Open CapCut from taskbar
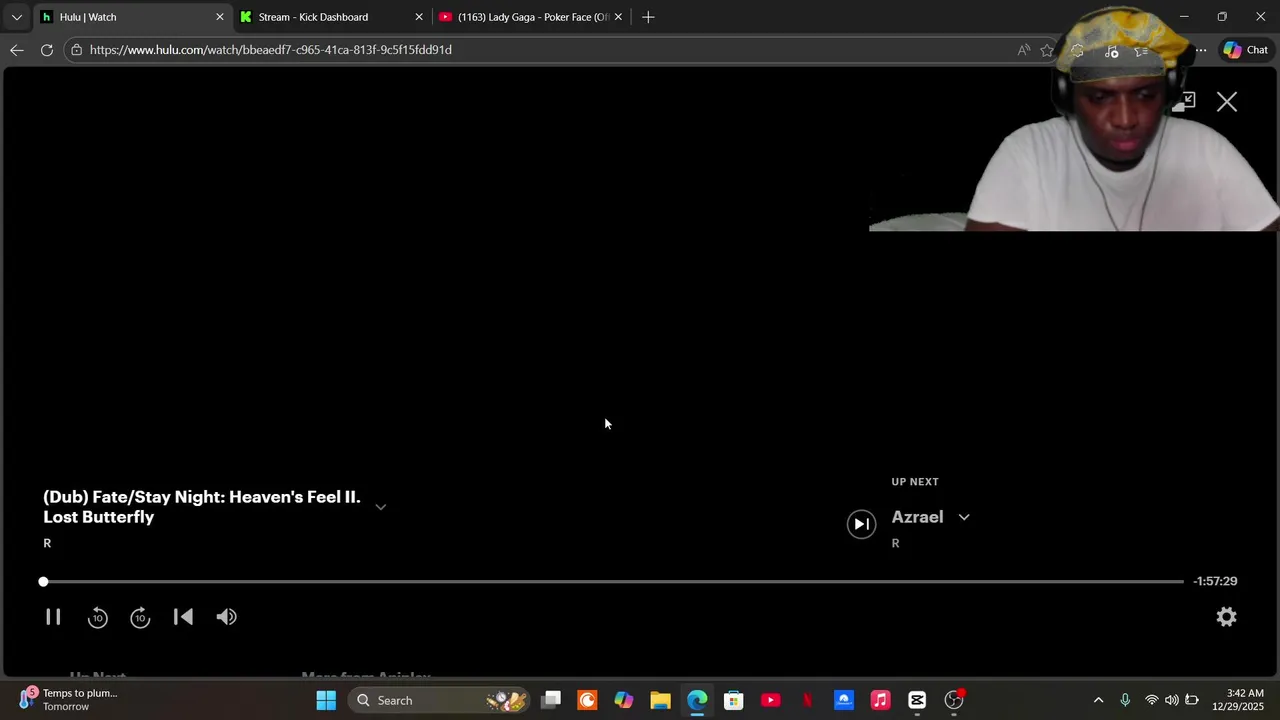The height and width of the screenshot is (720, 1280). (x=917, y=700)
